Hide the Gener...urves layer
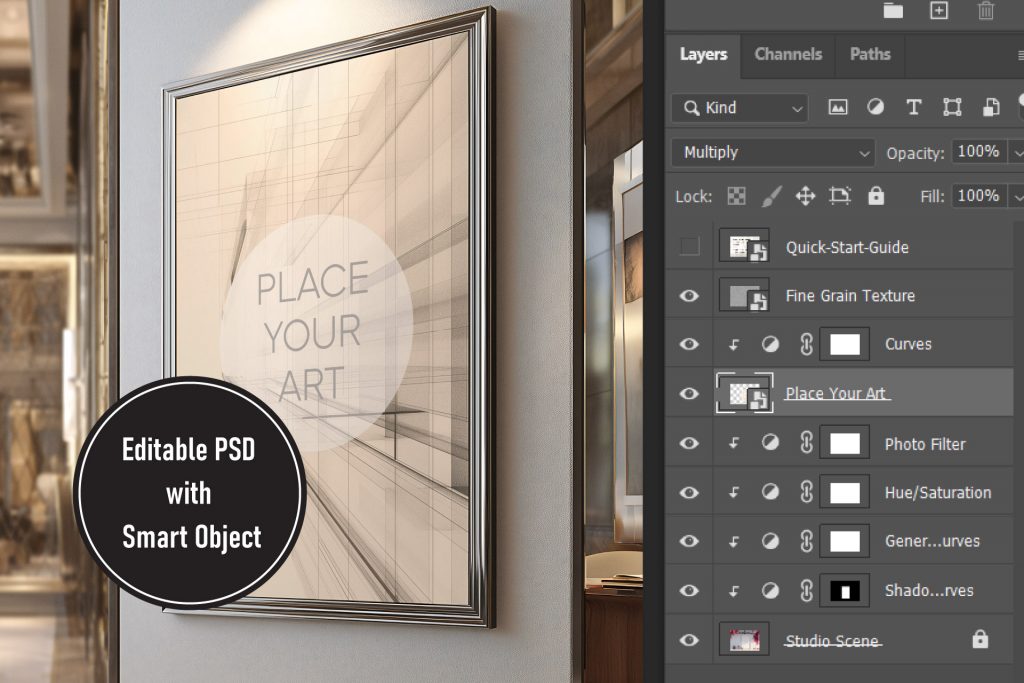The height and width of the screenshot is (683, 1024). [x=689, y=541]
